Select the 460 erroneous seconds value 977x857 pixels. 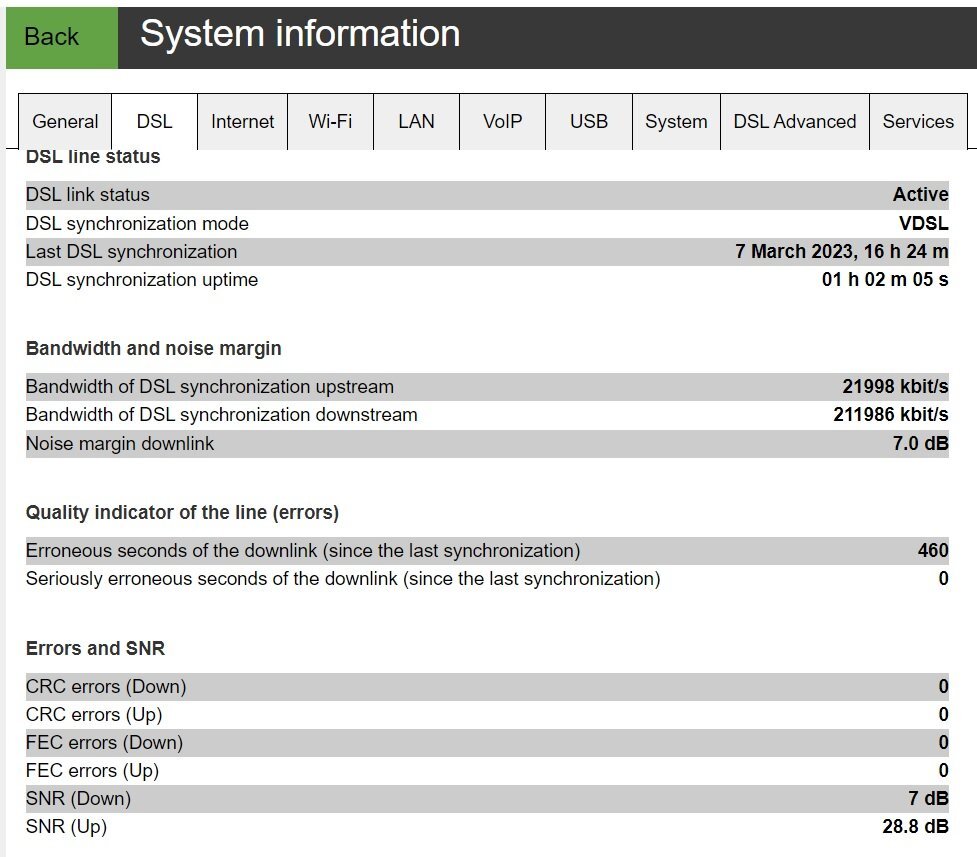tap(933, 550)
